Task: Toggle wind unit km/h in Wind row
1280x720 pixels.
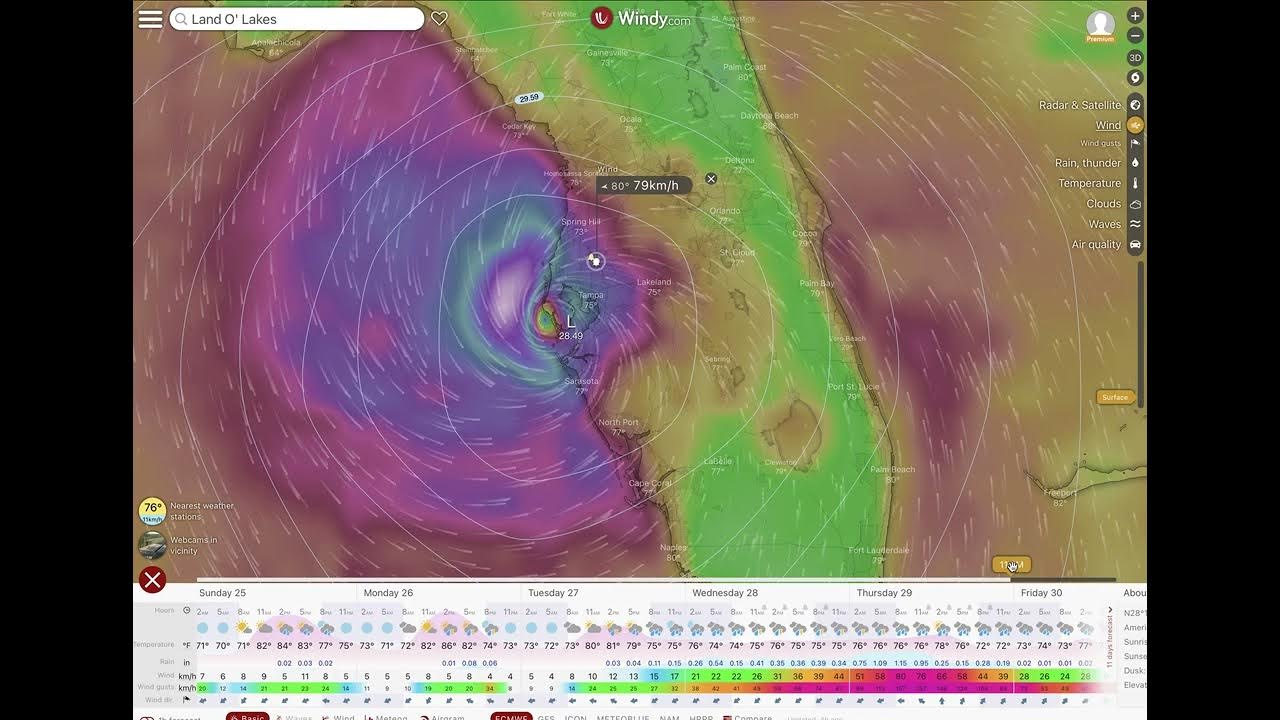Action: [x=187, y=677]
